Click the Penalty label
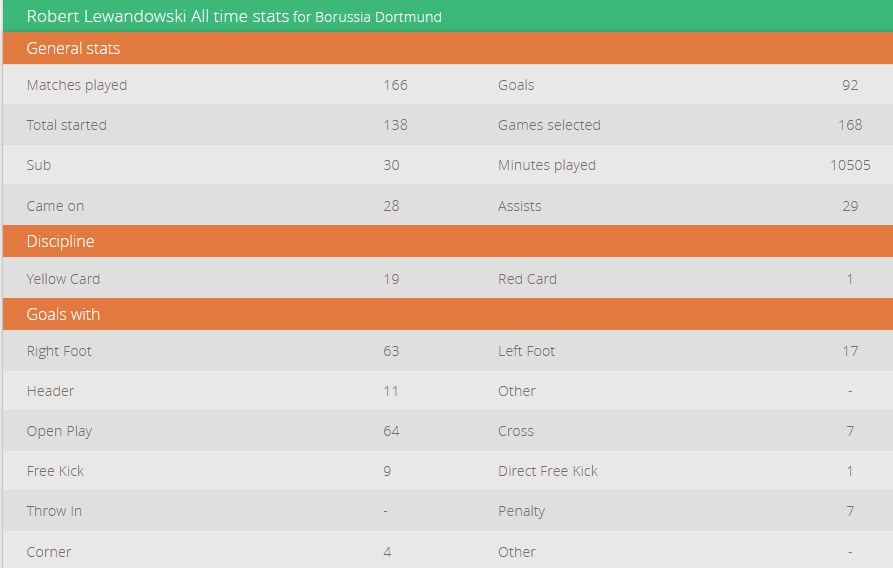The width and height of the screenshot is (893, 568). 521,511
